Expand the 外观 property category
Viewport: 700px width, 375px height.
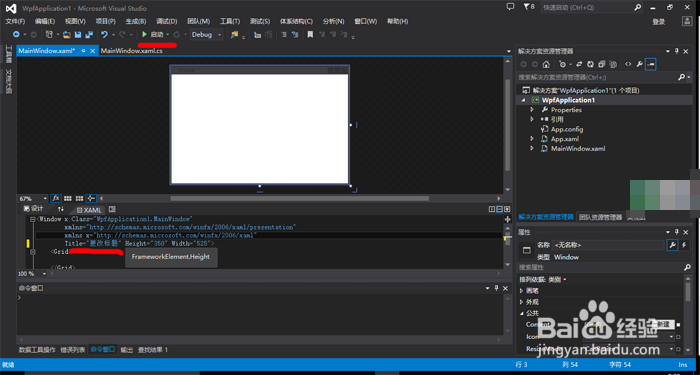[521, 302]
